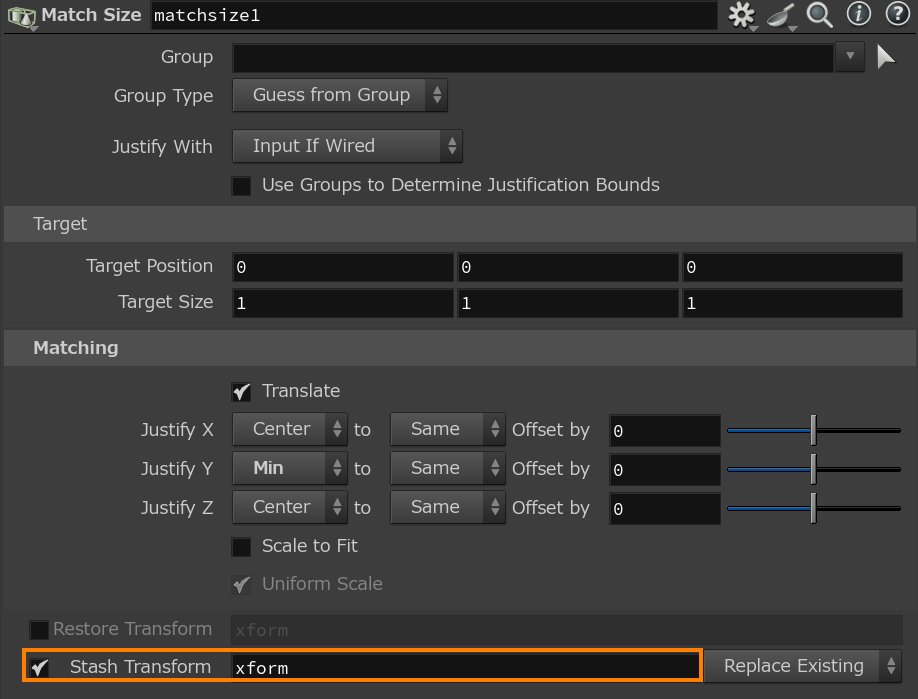Screen dimensions: 918x699
Task: Collapse the Matching section header
Action: click(x=75, y=348)
